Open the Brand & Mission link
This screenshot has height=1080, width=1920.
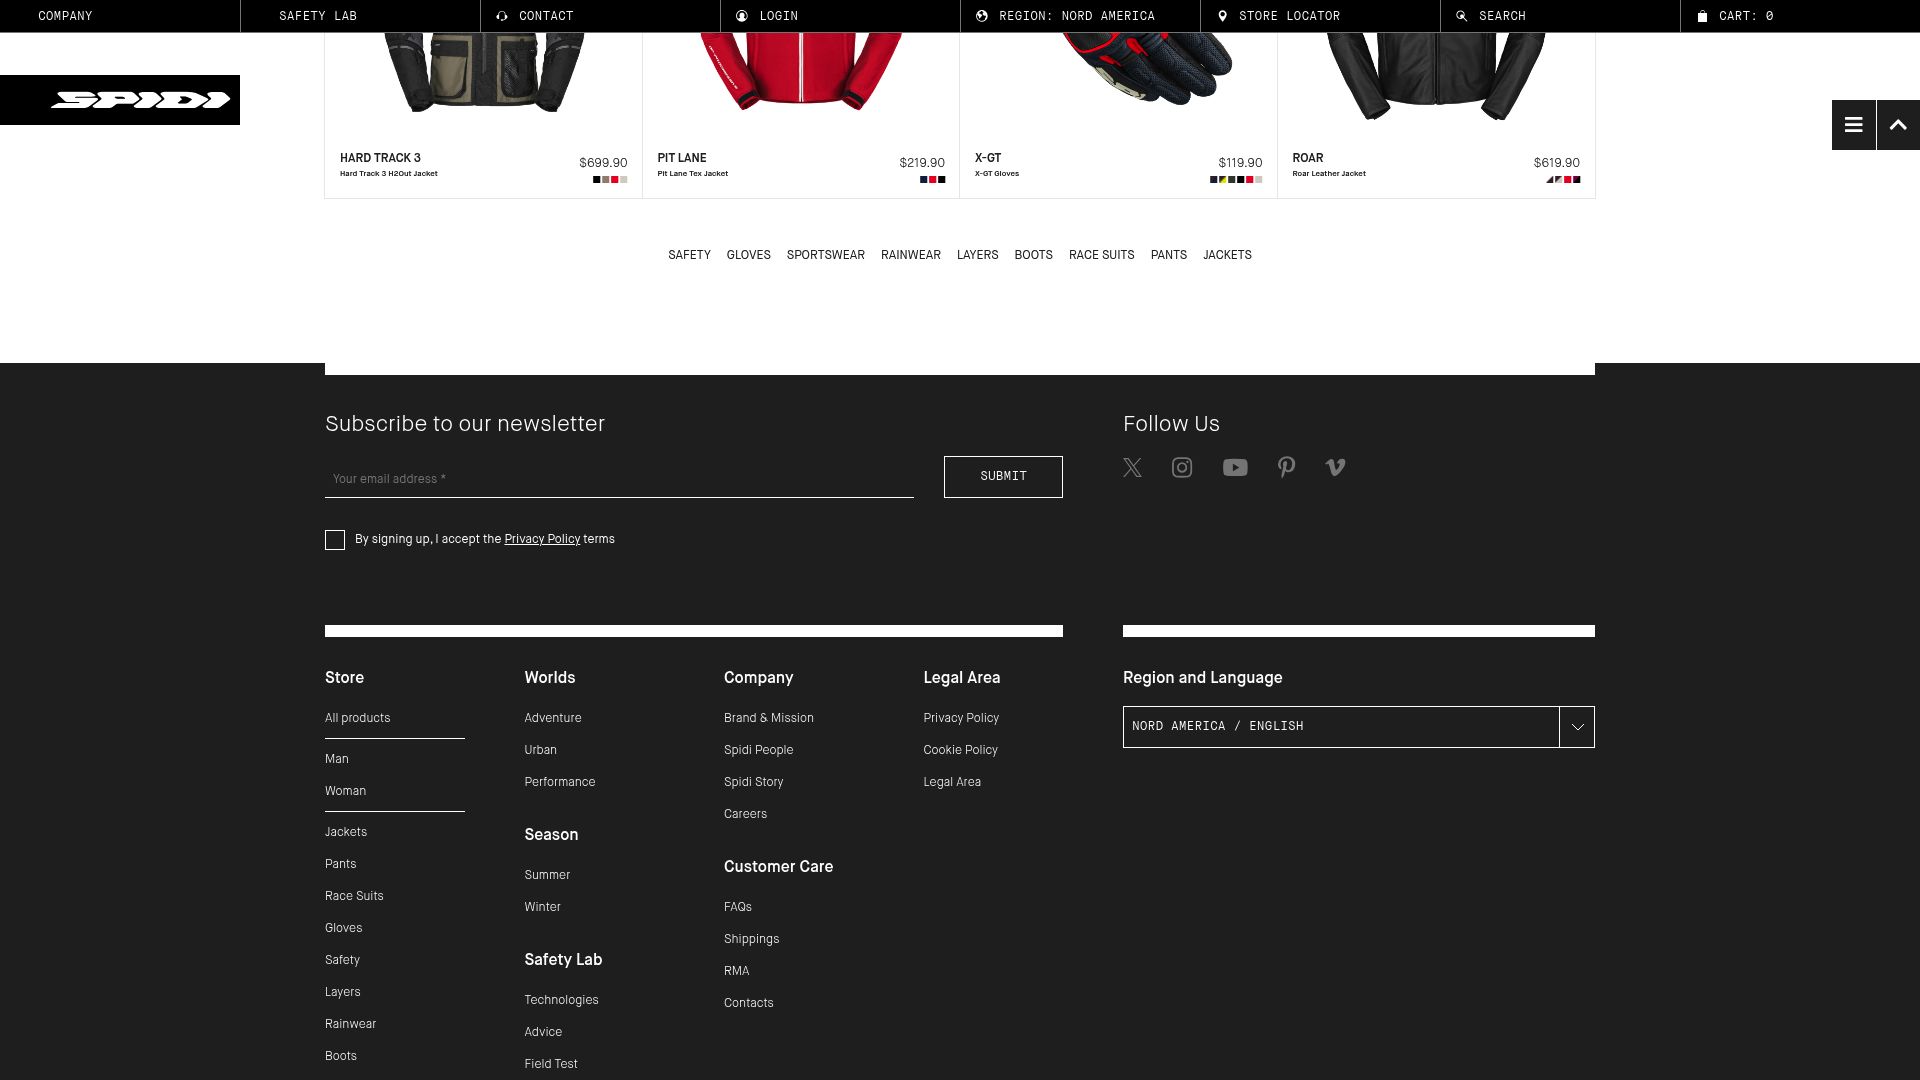coord(768,718)
